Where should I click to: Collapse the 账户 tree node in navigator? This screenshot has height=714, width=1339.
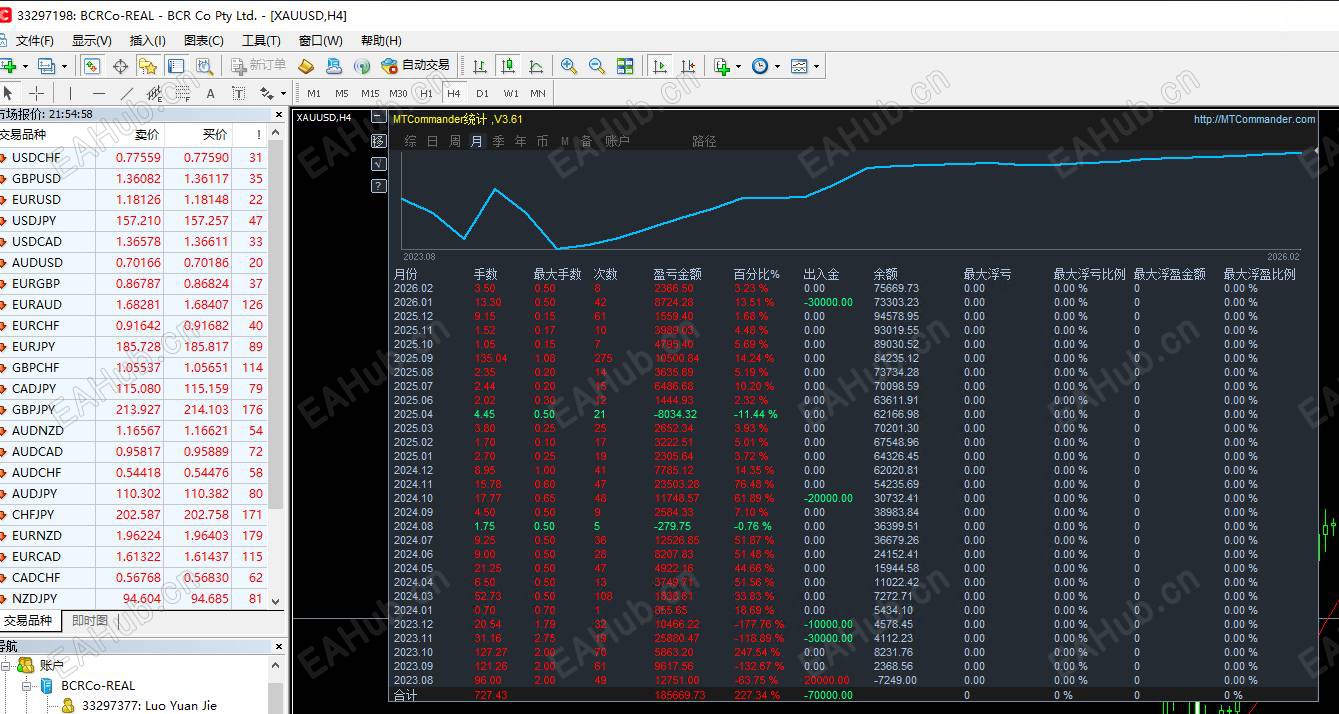click(x=7, y=665)
